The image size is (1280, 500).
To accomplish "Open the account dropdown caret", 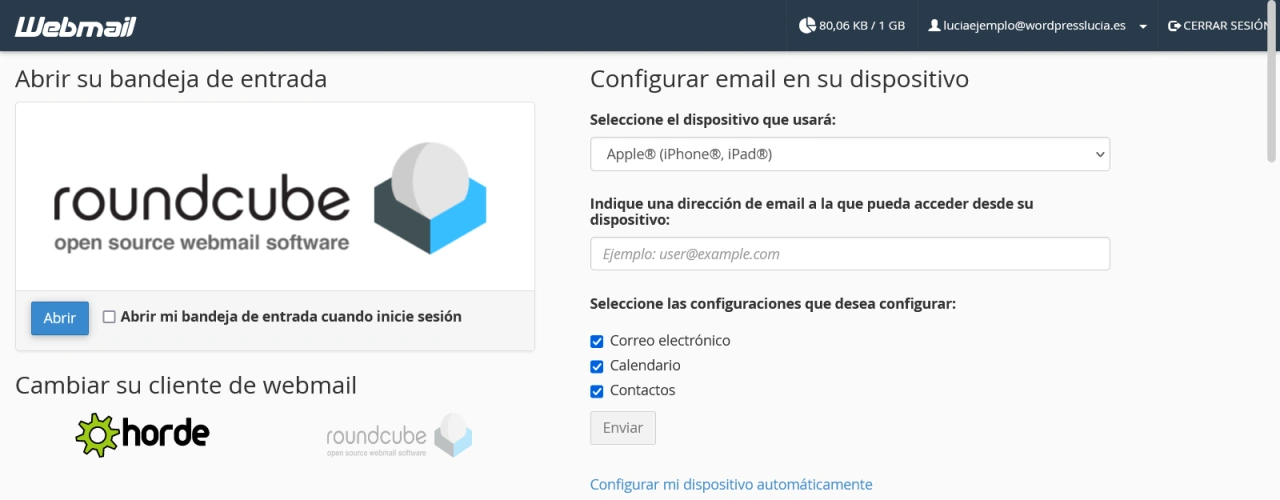I will pos(1143,27).
